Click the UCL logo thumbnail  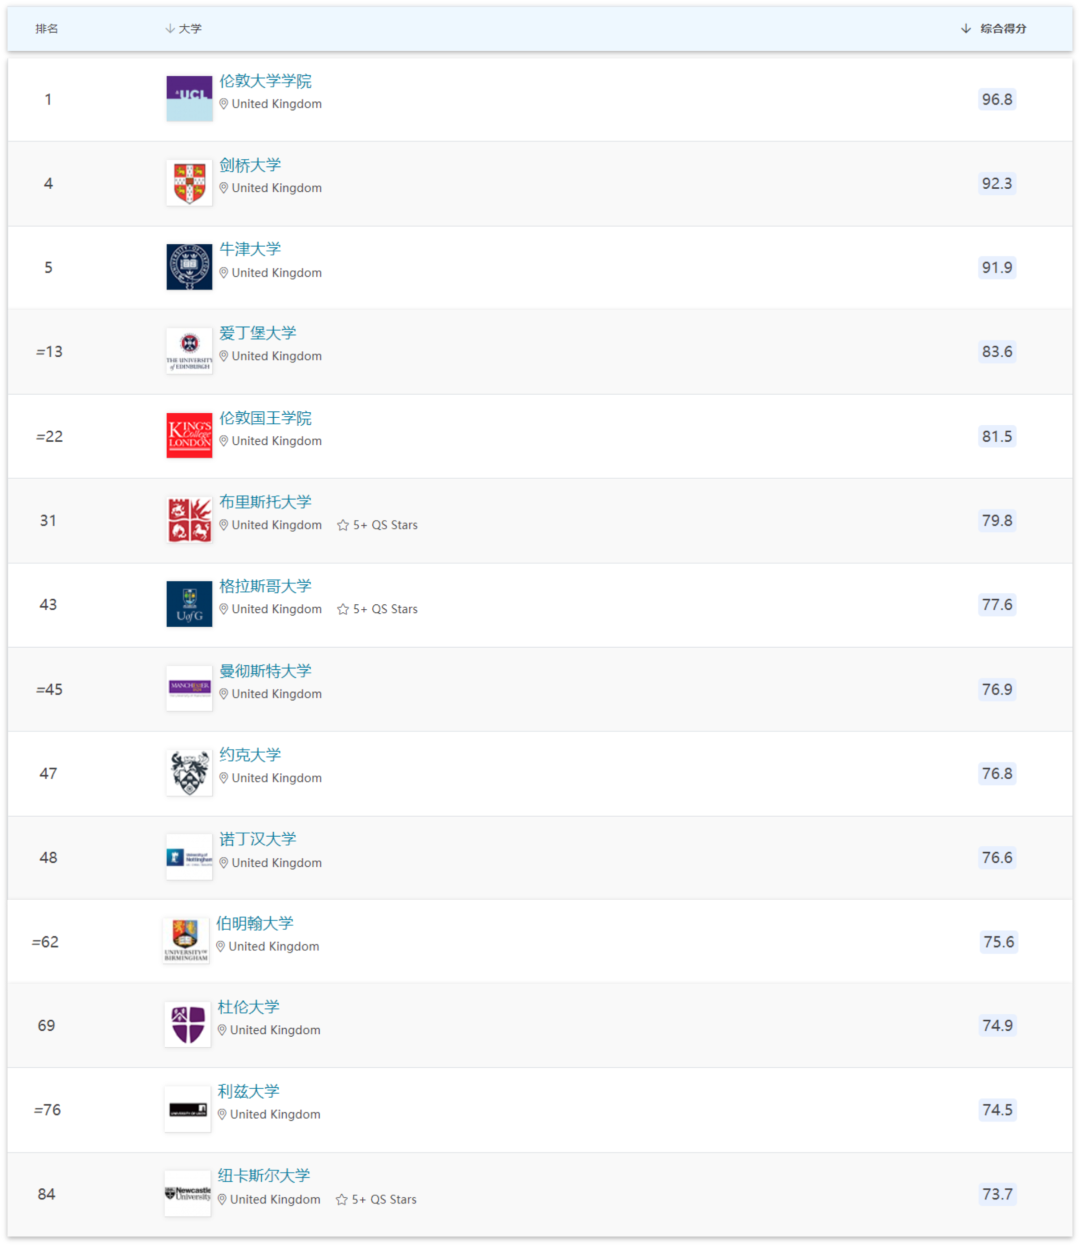click(189, 99)
